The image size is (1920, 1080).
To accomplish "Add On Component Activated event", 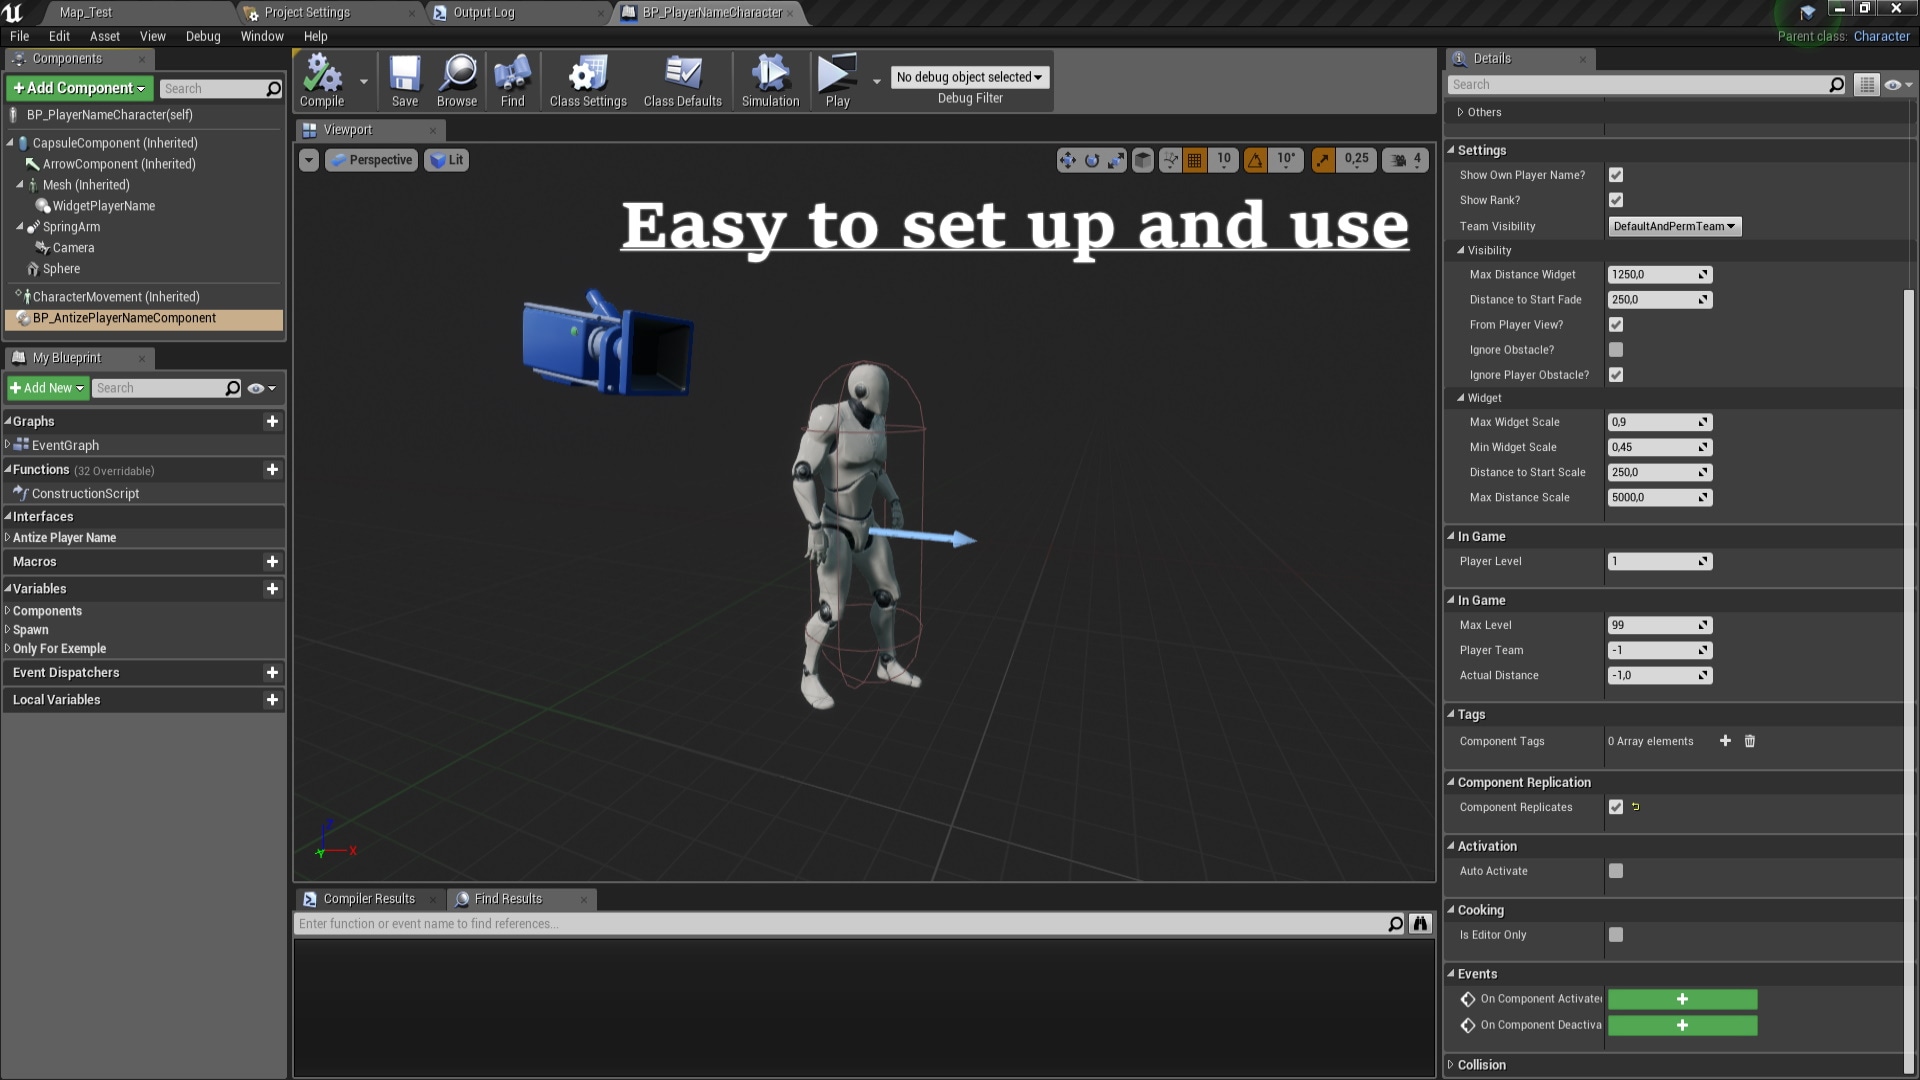I will tap(1682, 999).
